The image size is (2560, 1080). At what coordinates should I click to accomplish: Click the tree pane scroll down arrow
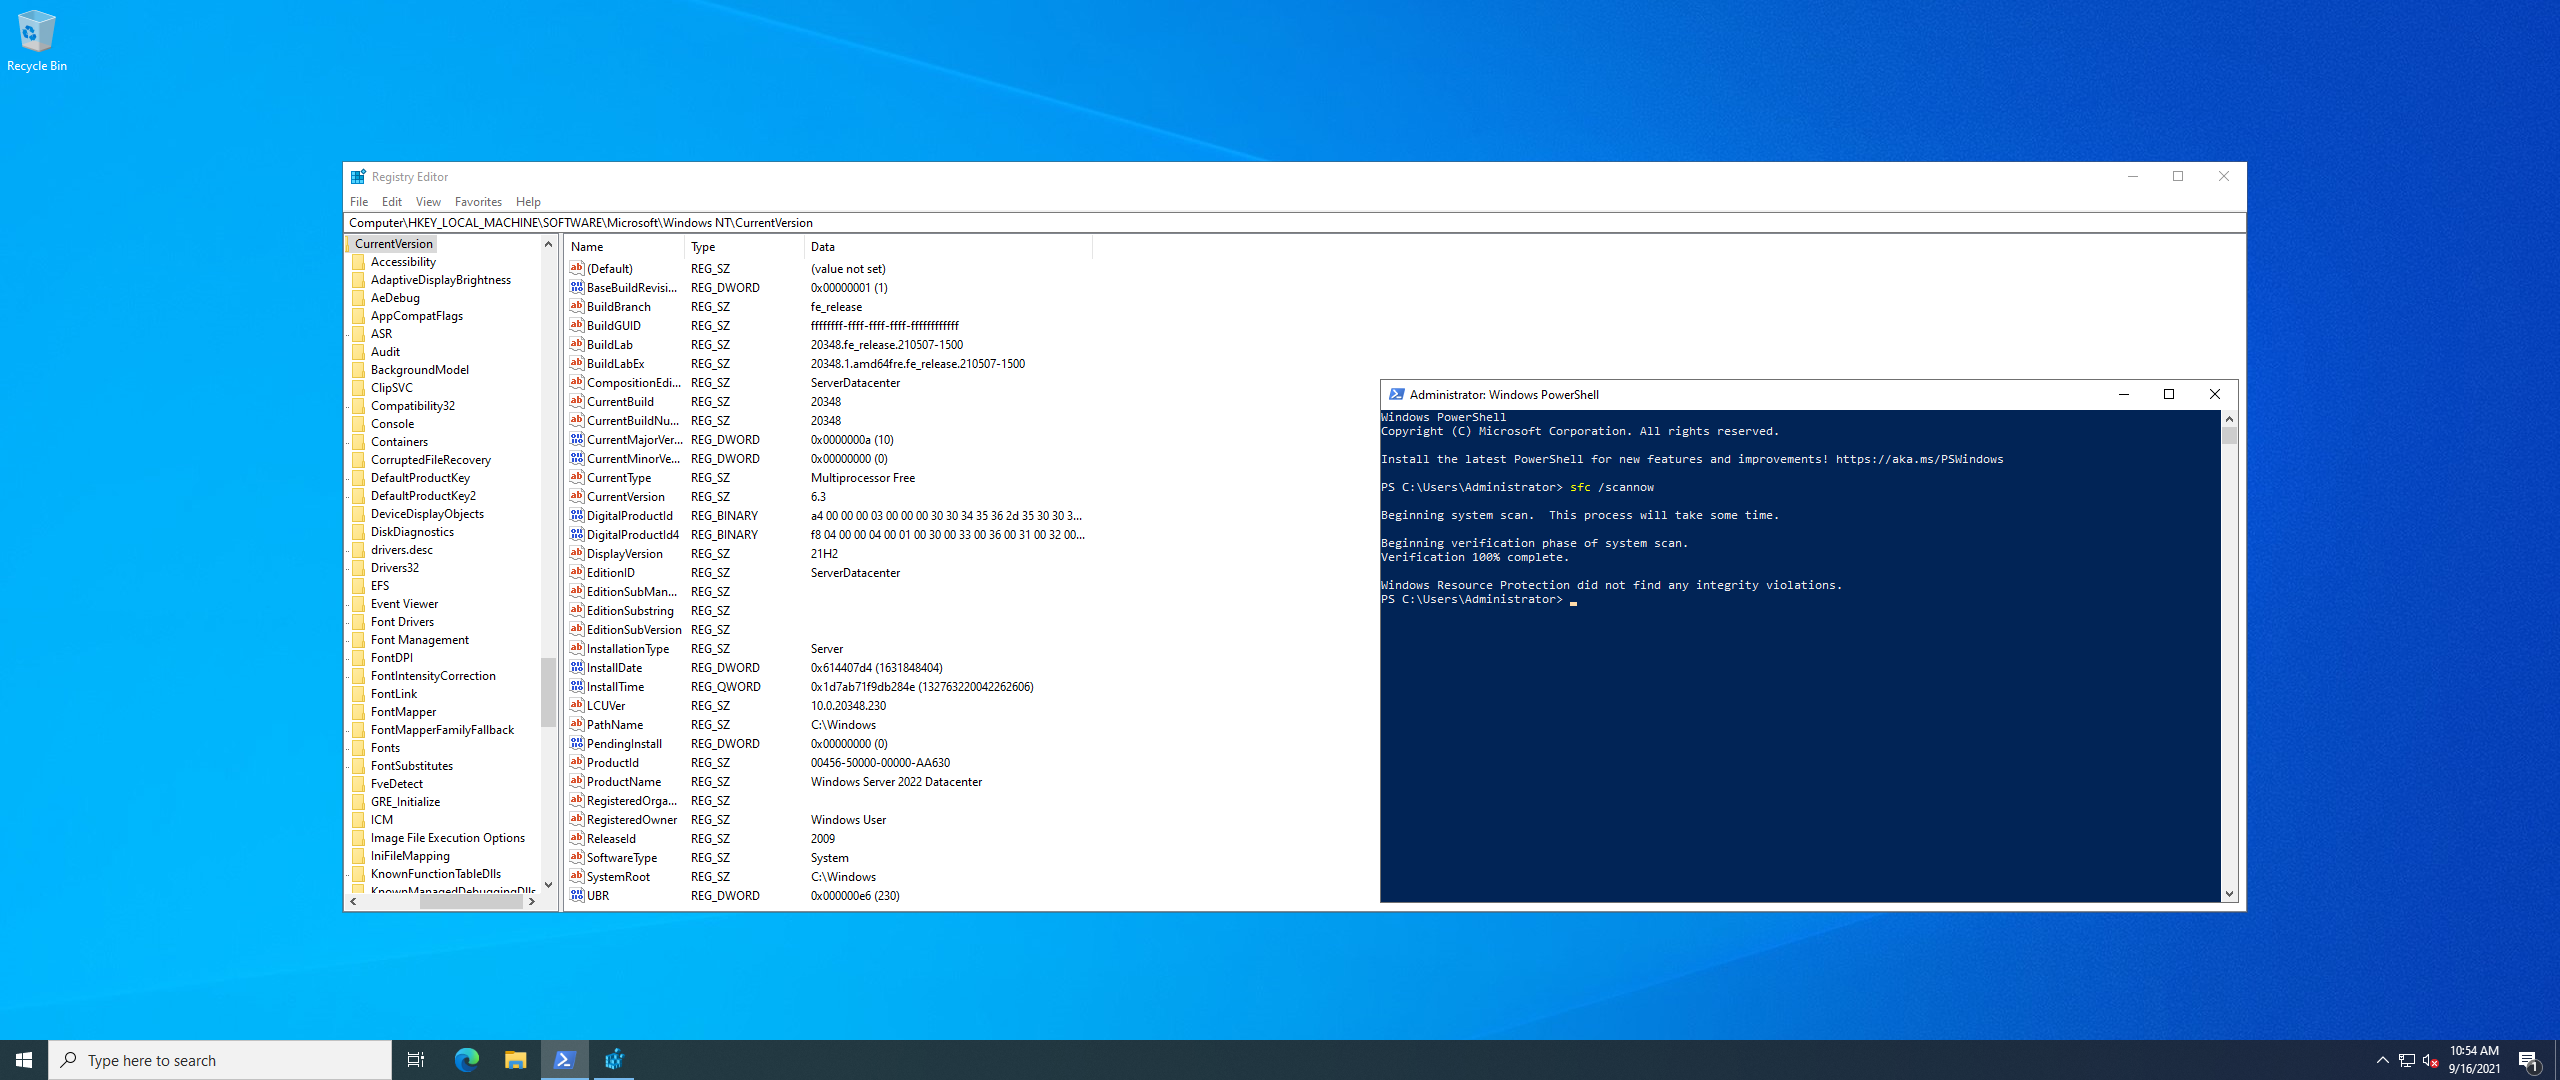tap(548, 885)
